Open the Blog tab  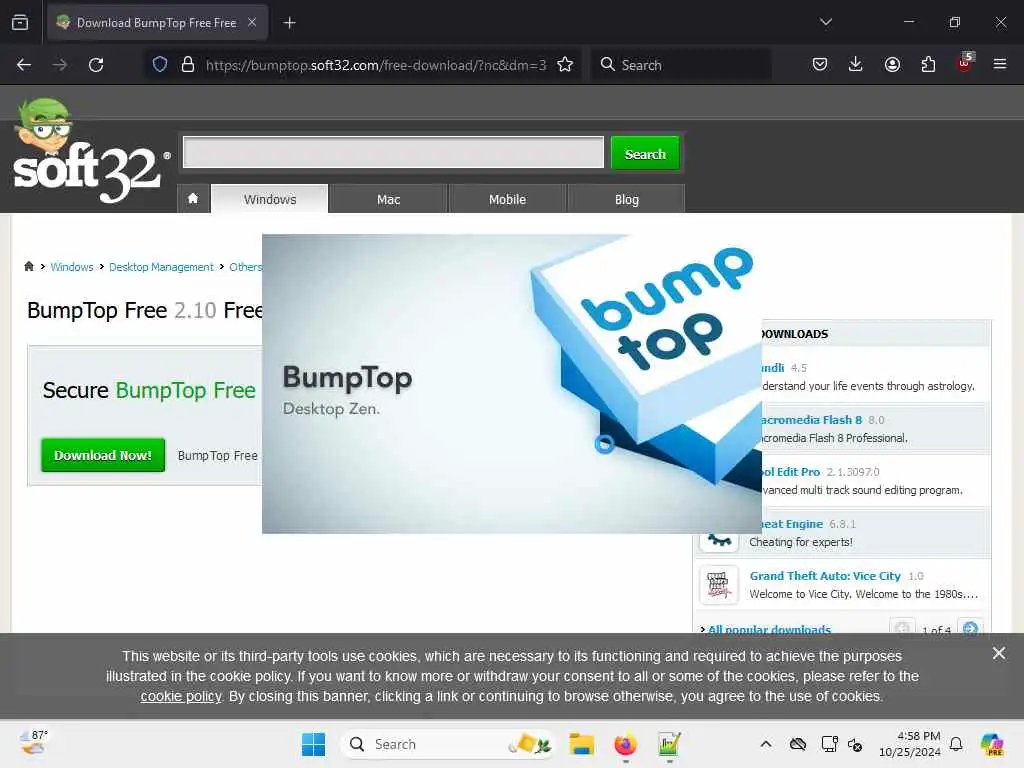626,199
